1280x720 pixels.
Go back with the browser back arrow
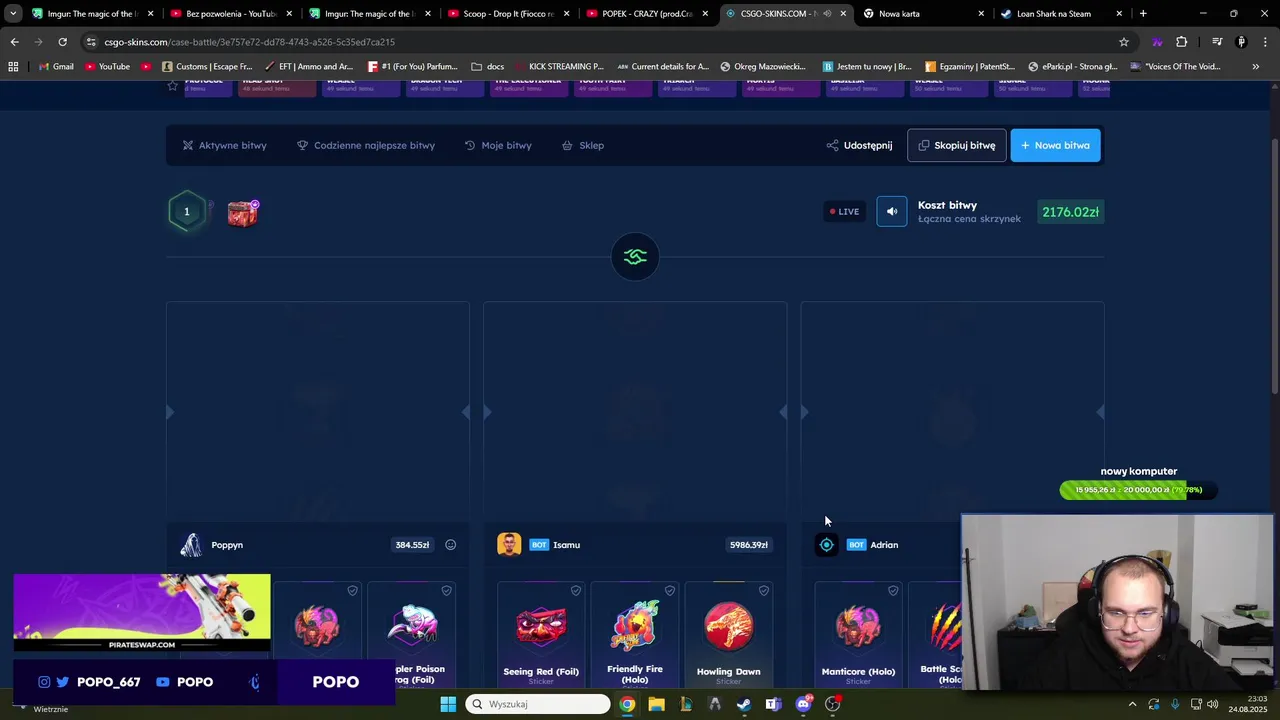coord(14,42)
